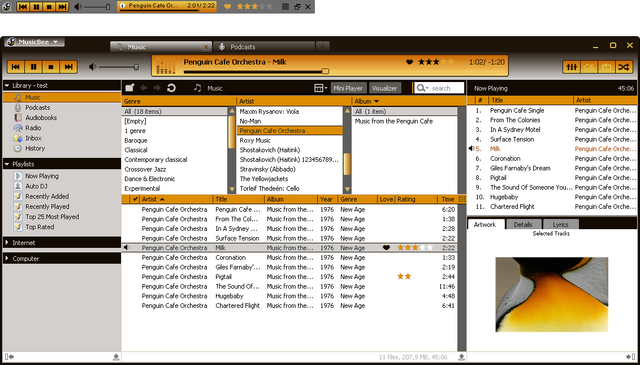This screenshot has height=365, width=640.
Task: Set star rating in main player bar
Action: (x=436, y=62)
